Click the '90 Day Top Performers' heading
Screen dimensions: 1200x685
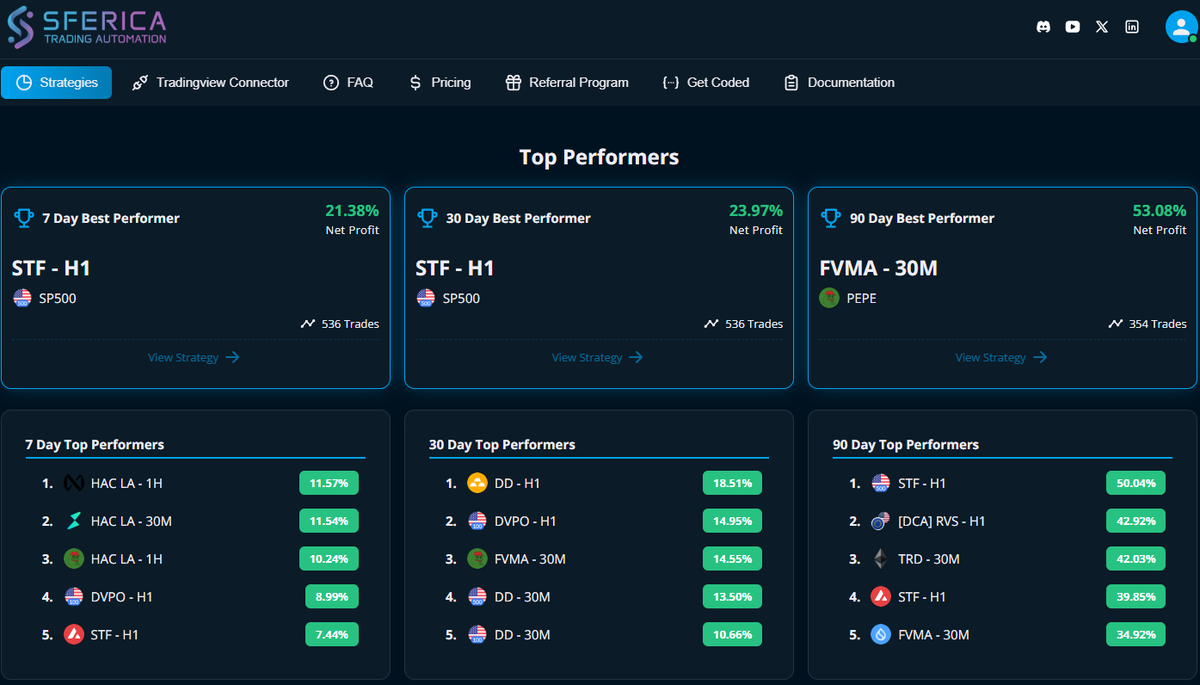[x=906, y=444]
